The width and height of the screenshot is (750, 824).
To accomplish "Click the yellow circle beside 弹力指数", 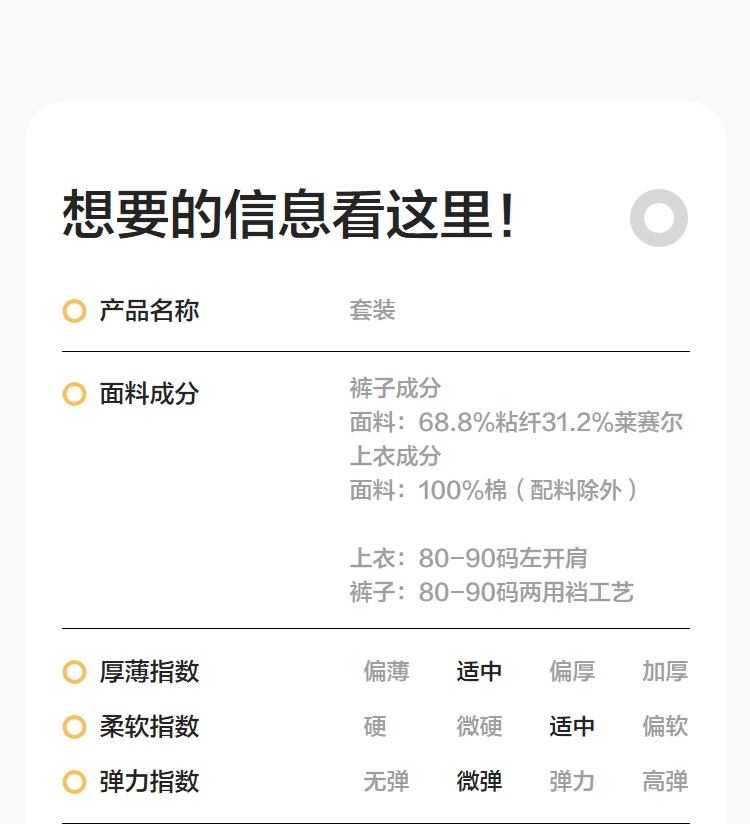I will click(74, 782).
